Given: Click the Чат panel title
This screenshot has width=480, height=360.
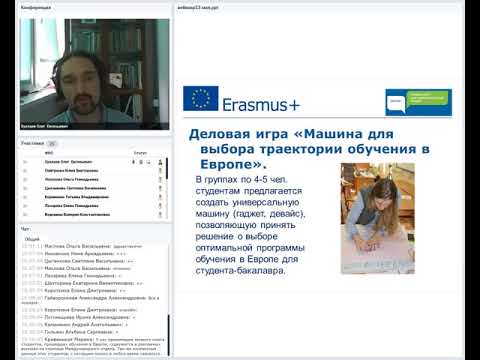Looking at the screenshot, I should (x=25, y=229).
